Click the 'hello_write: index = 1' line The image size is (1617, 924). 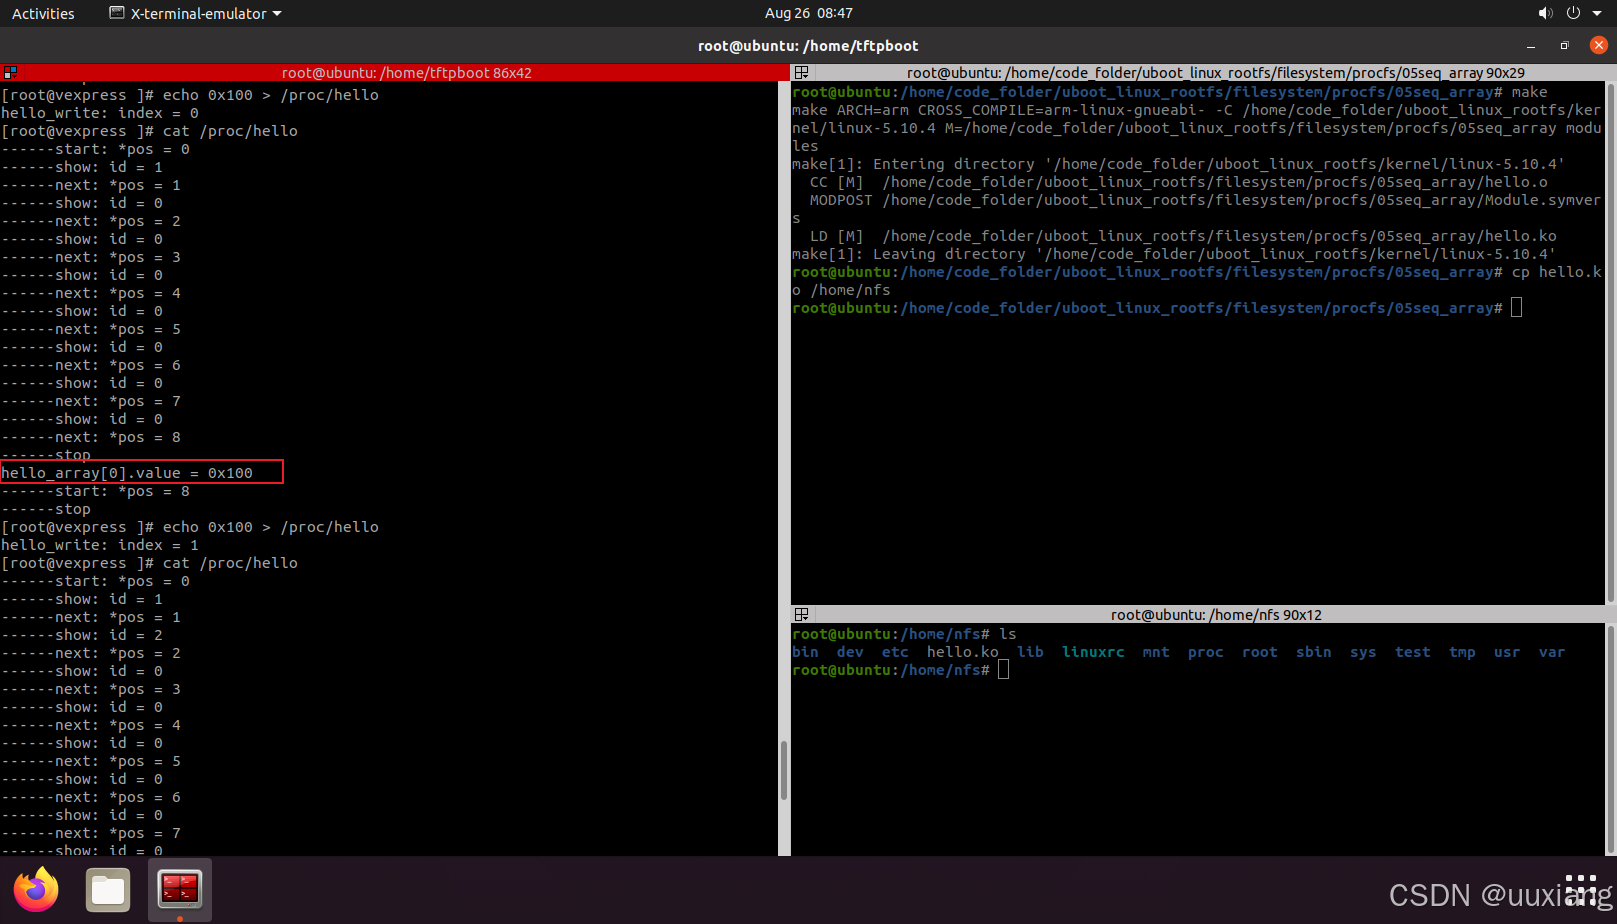100,545
